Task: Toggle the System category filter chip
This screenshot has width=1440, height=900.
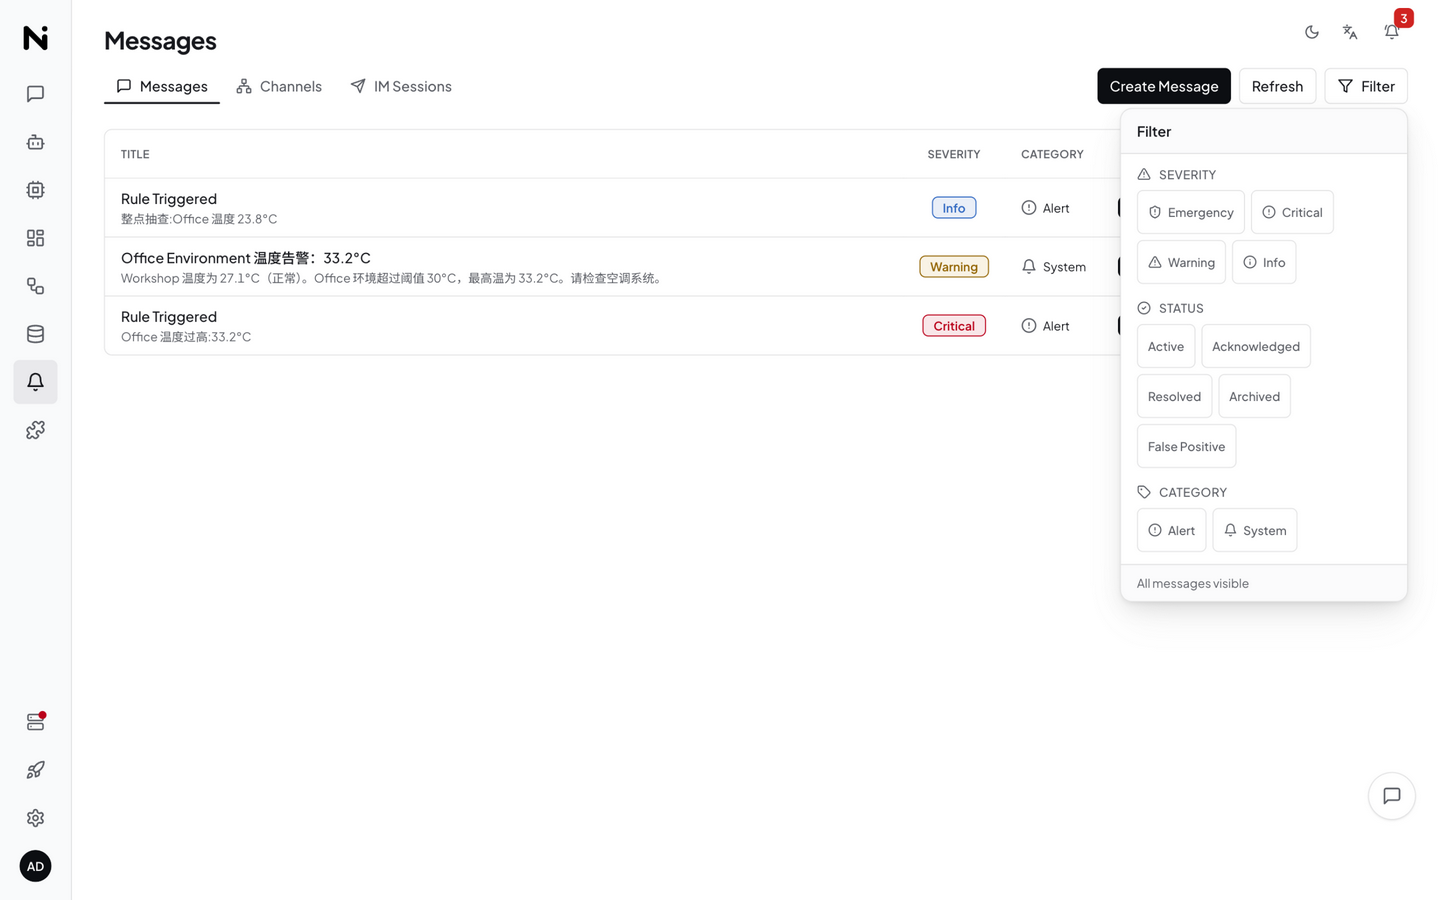Action: (1255, 530)
